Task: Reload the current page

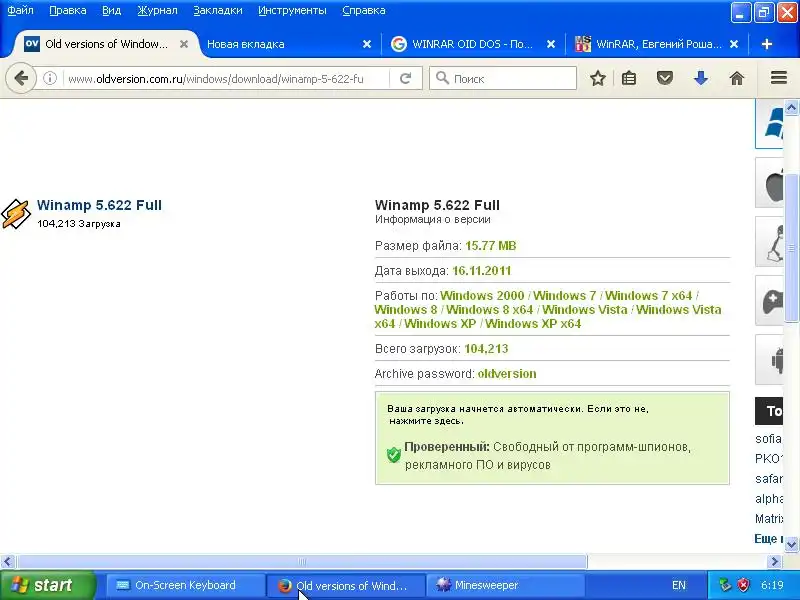Action: click(406, 78)
